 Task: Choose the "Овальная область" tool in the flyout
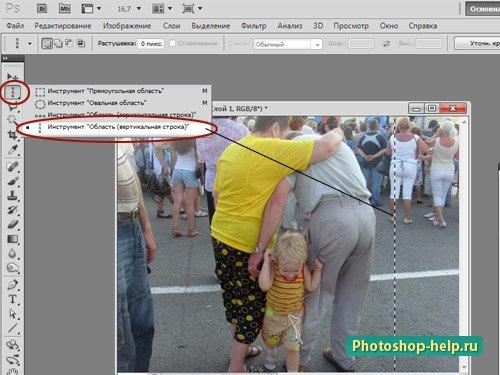(x=121, y=103)
